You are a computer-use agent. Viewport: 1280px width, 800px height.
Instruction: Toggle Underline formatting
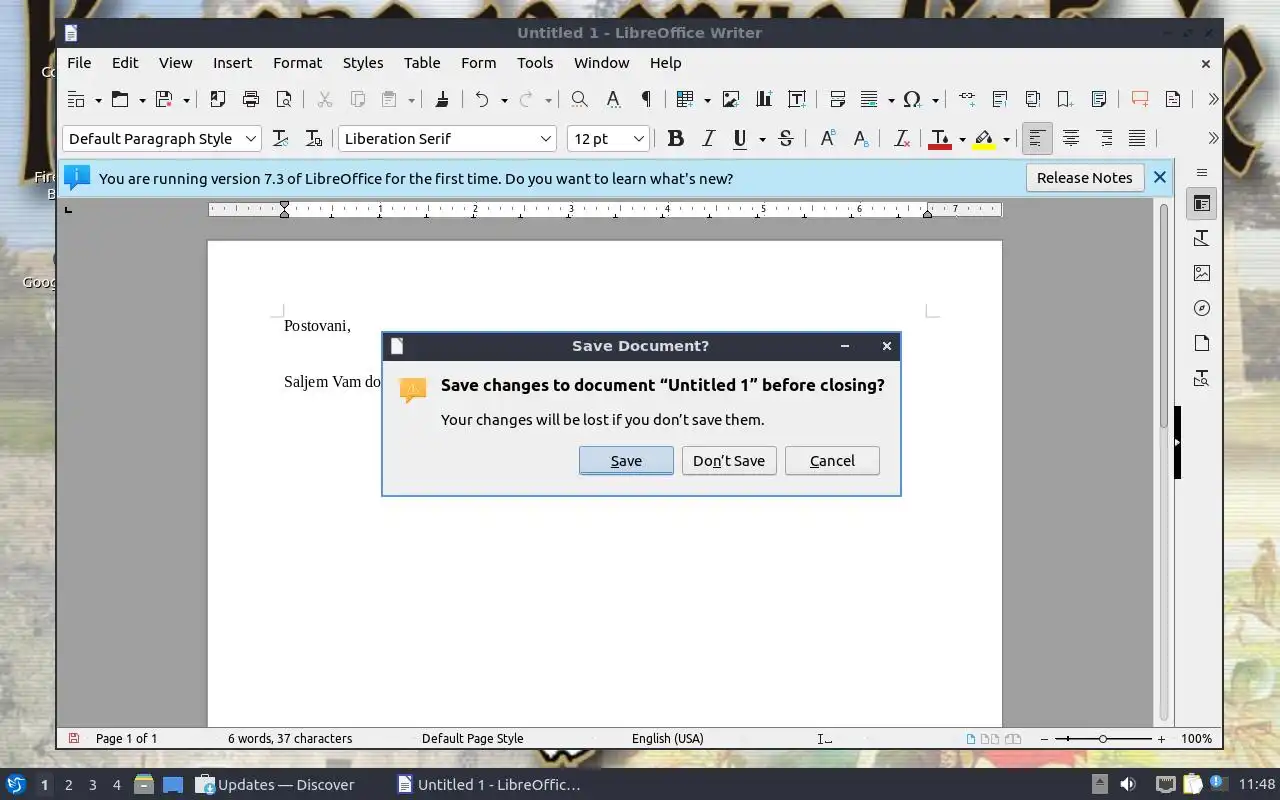click(740, 139)
